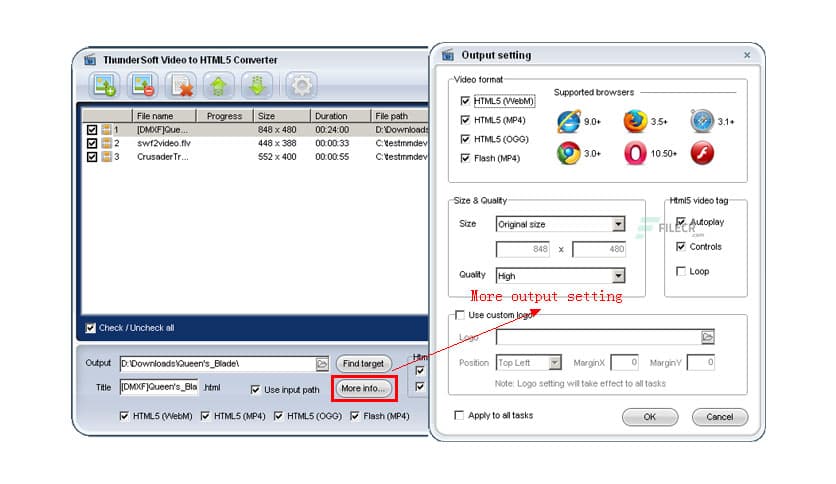Click the Remove selected file toolbar icon
The width and height of the screenshot is (836, 484).
143,85
